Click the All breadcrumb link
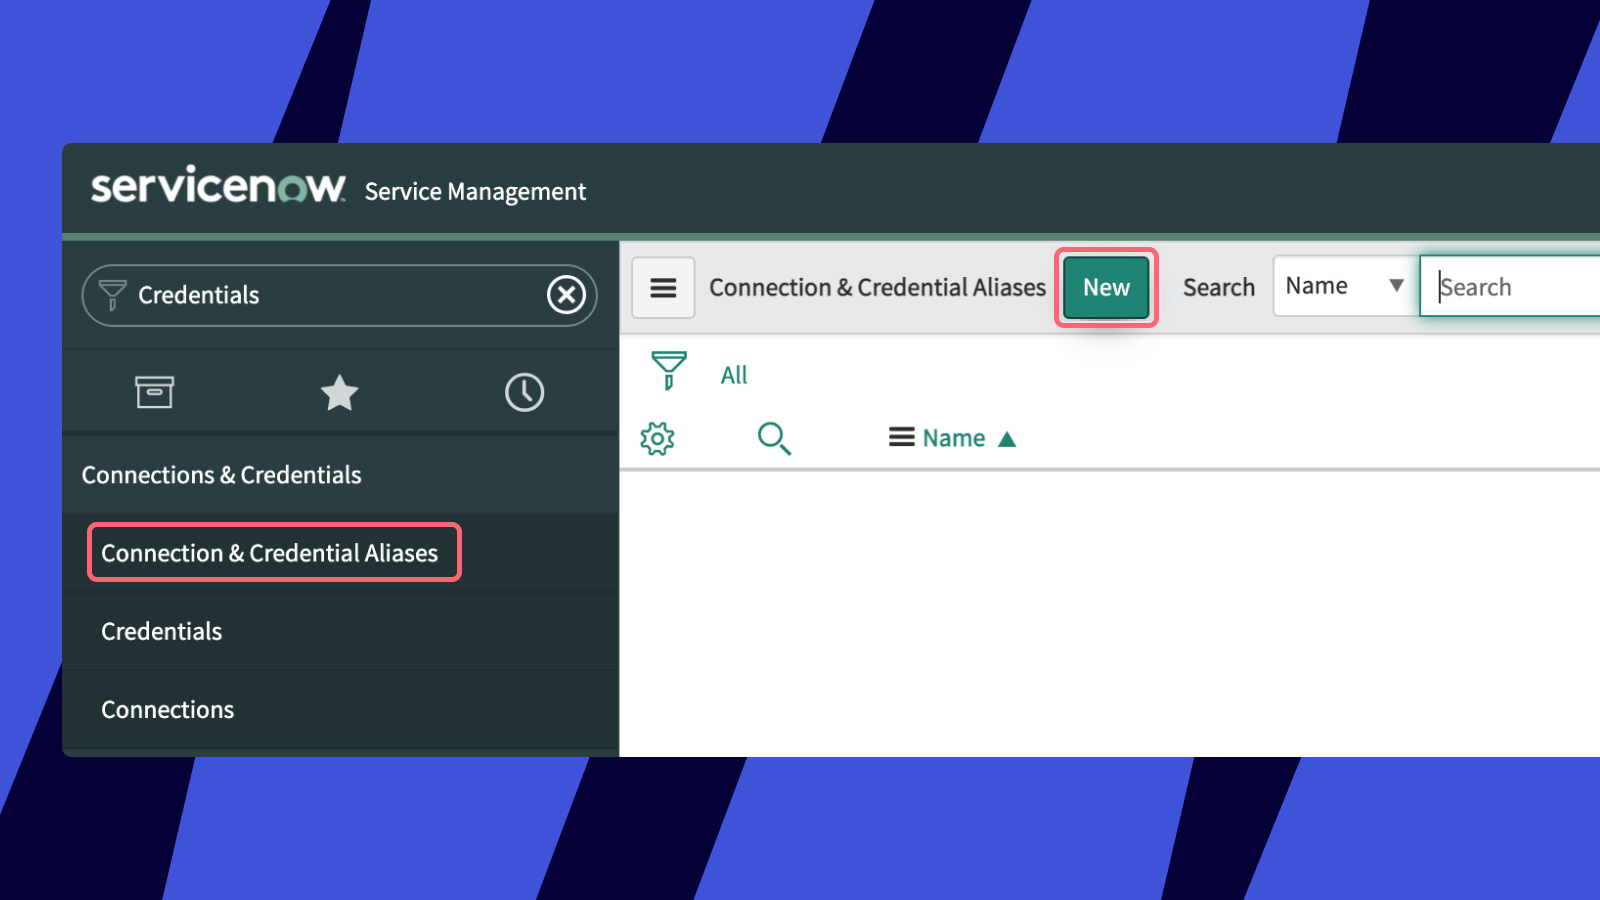Image resolution: width=1600 pixels, height=900 pixels. pos(734,375)
